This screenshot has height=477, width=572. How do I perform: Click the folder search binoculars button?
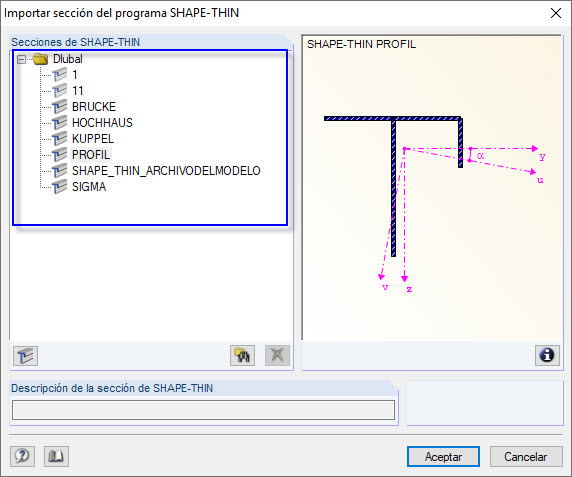242,356
